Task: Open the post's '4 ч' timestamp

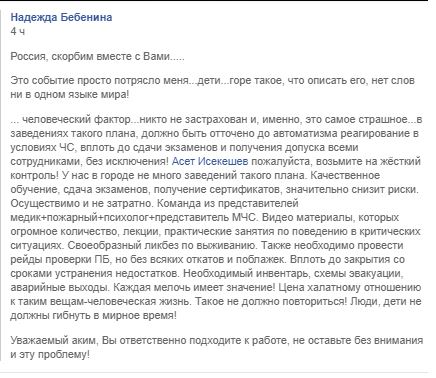Action: point(18,32)
